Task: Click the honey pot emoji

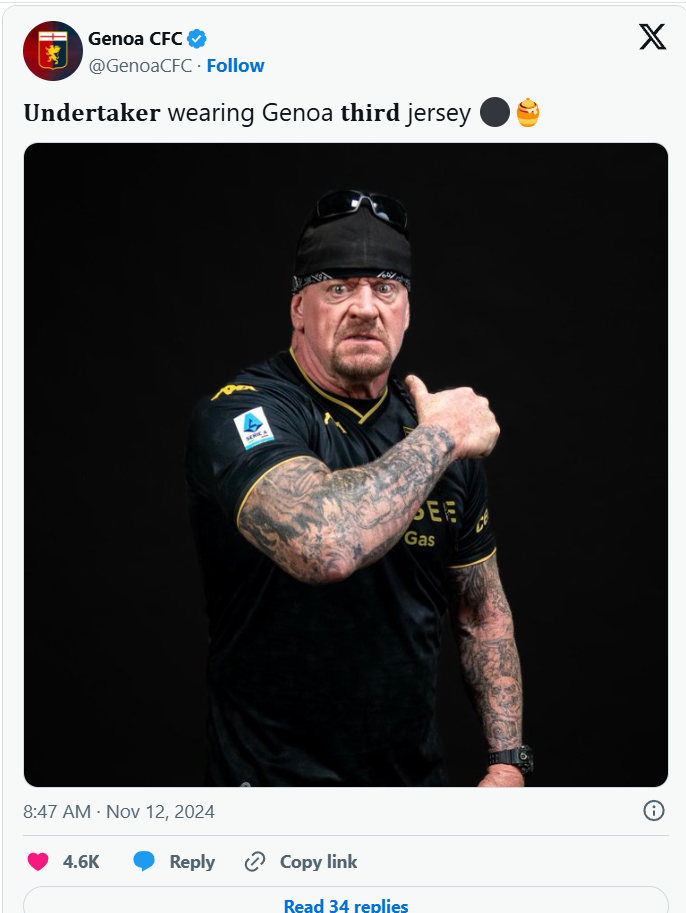Action: (528, 112)
